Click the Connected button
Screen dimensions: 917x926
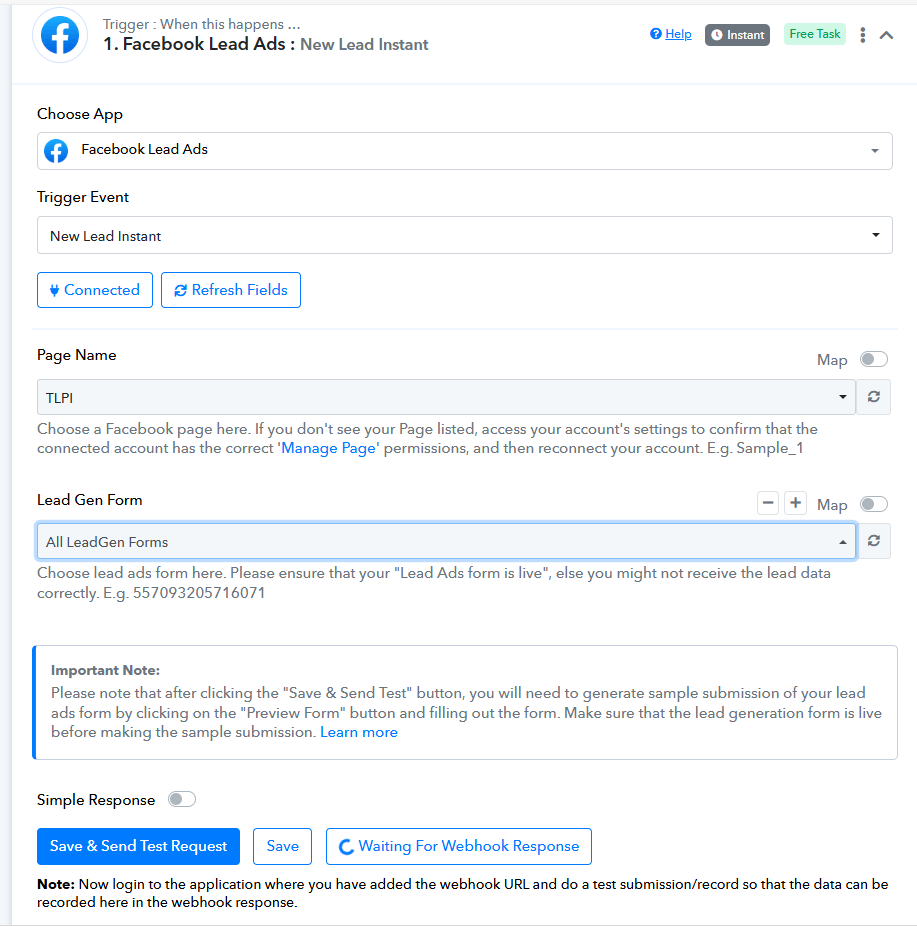click(x=95, y=290)
